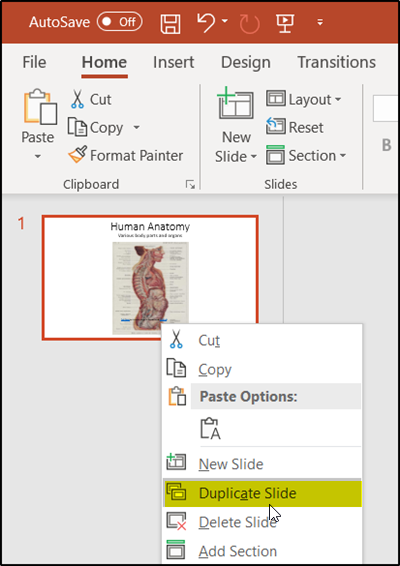This screenshot has width=400, height=566.
Task: Click the Undo arrow icon
Action: 206,22
